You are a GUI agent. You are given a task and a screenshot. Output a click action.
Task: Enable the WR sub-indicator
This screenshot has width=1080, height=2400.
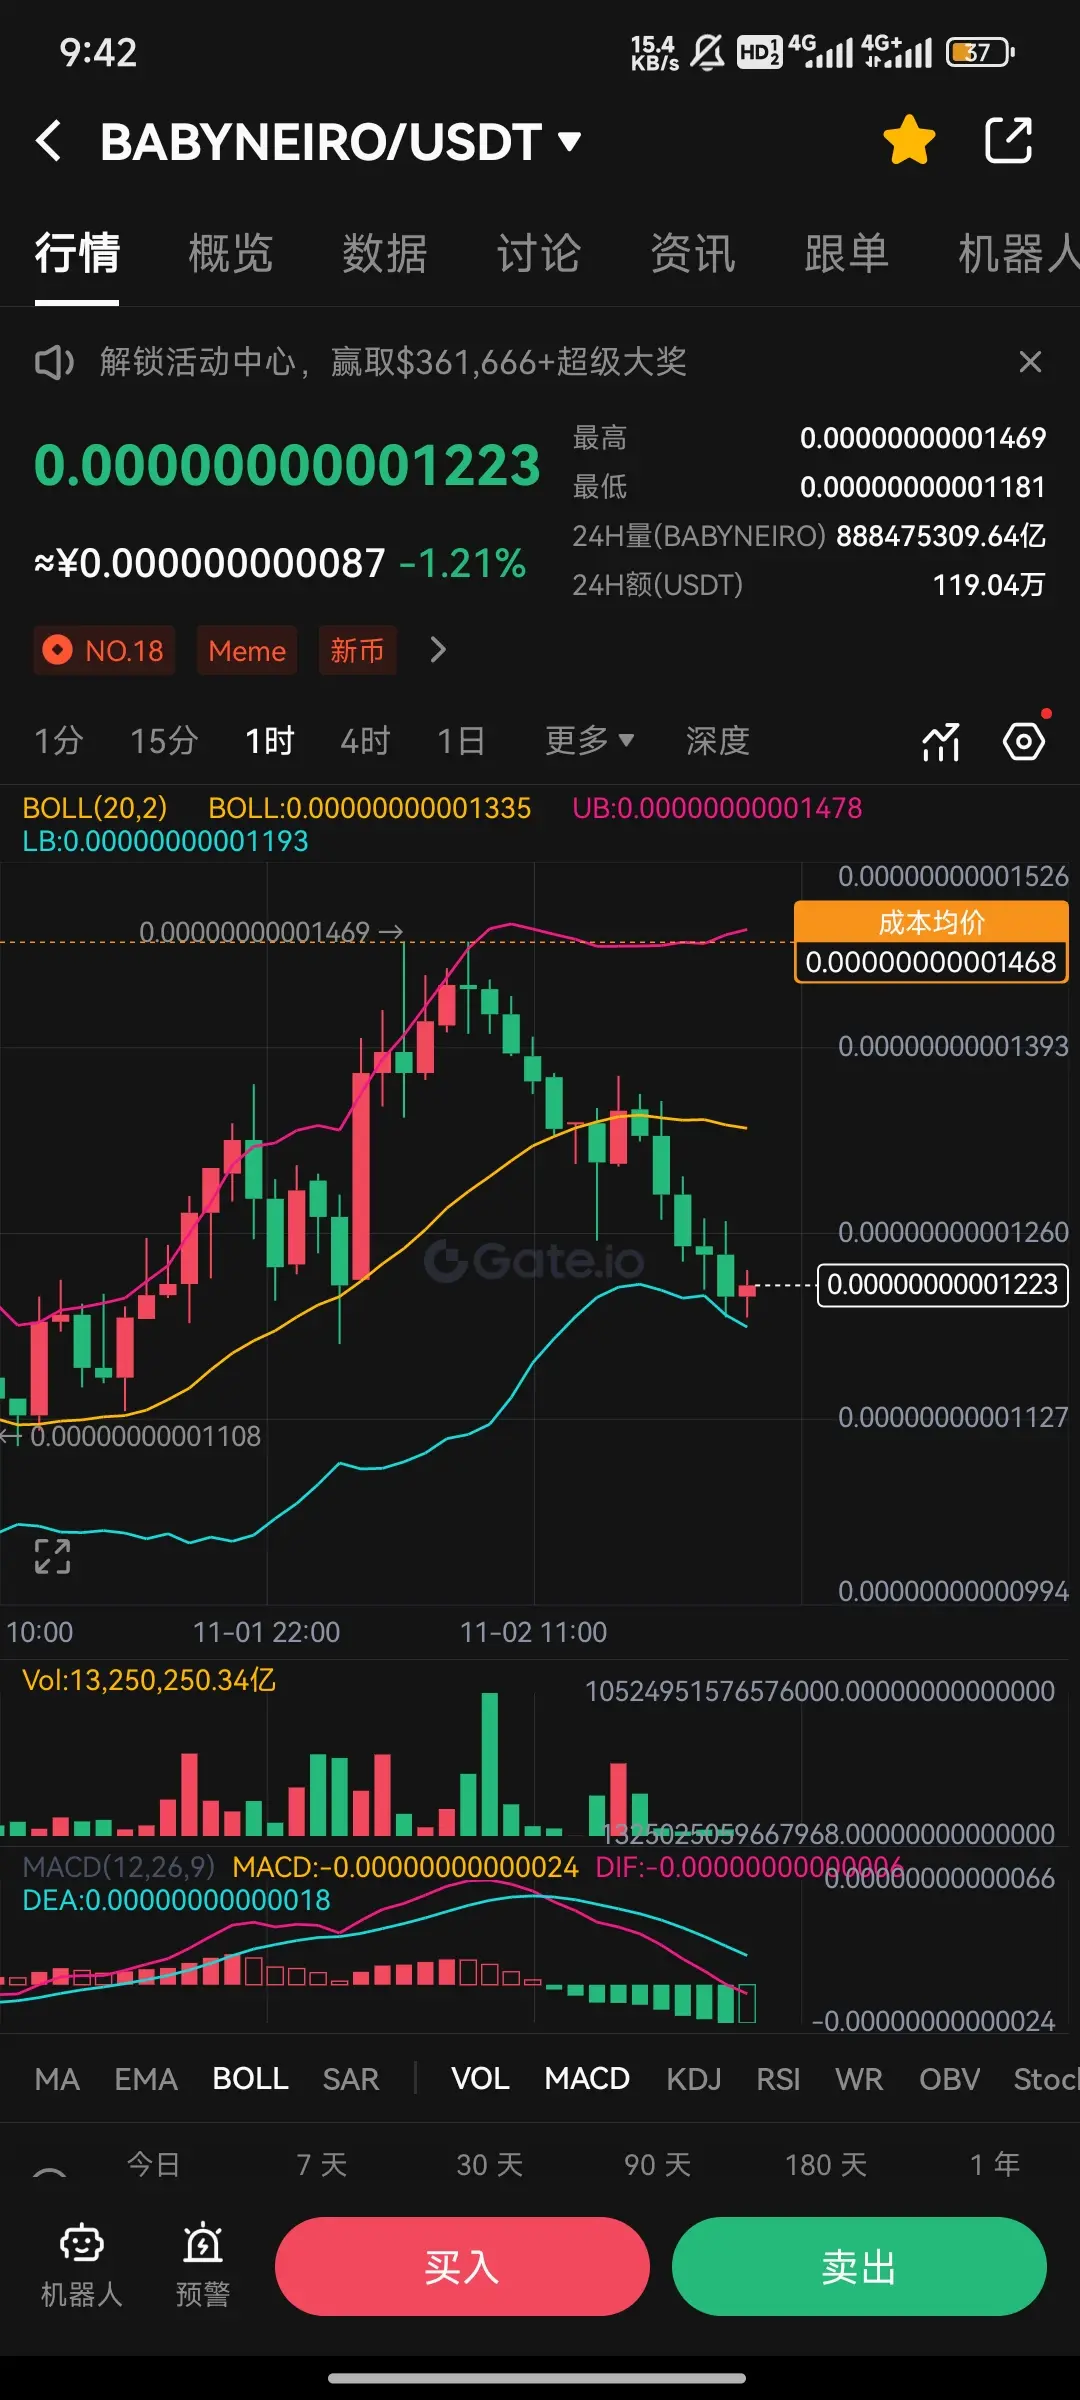[x=860, y=2079]
